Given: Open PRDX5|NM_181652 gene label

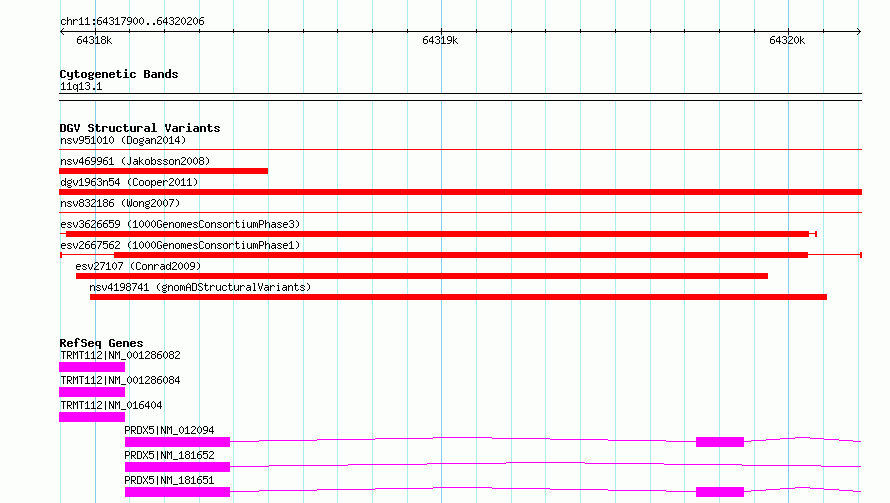Looking at the screenshot, I should click(x=169, y=455).
